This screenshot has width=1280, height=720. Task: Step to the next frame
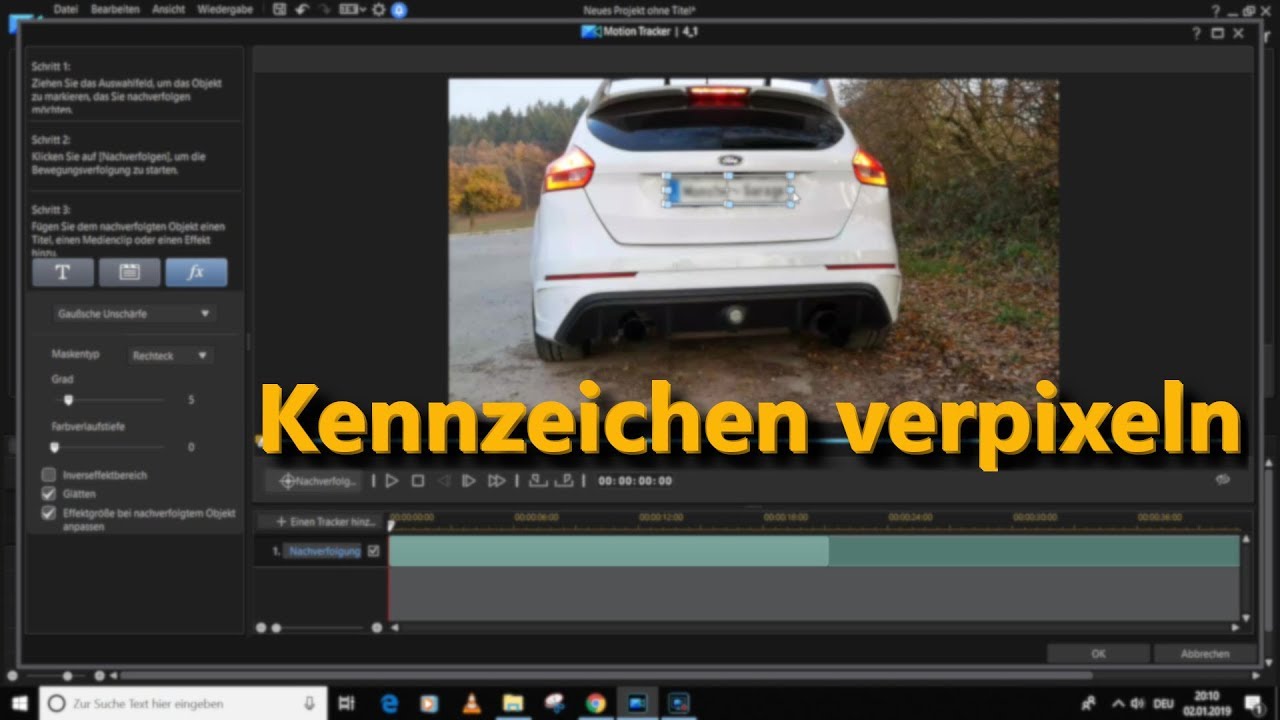(x=469, y=481)
